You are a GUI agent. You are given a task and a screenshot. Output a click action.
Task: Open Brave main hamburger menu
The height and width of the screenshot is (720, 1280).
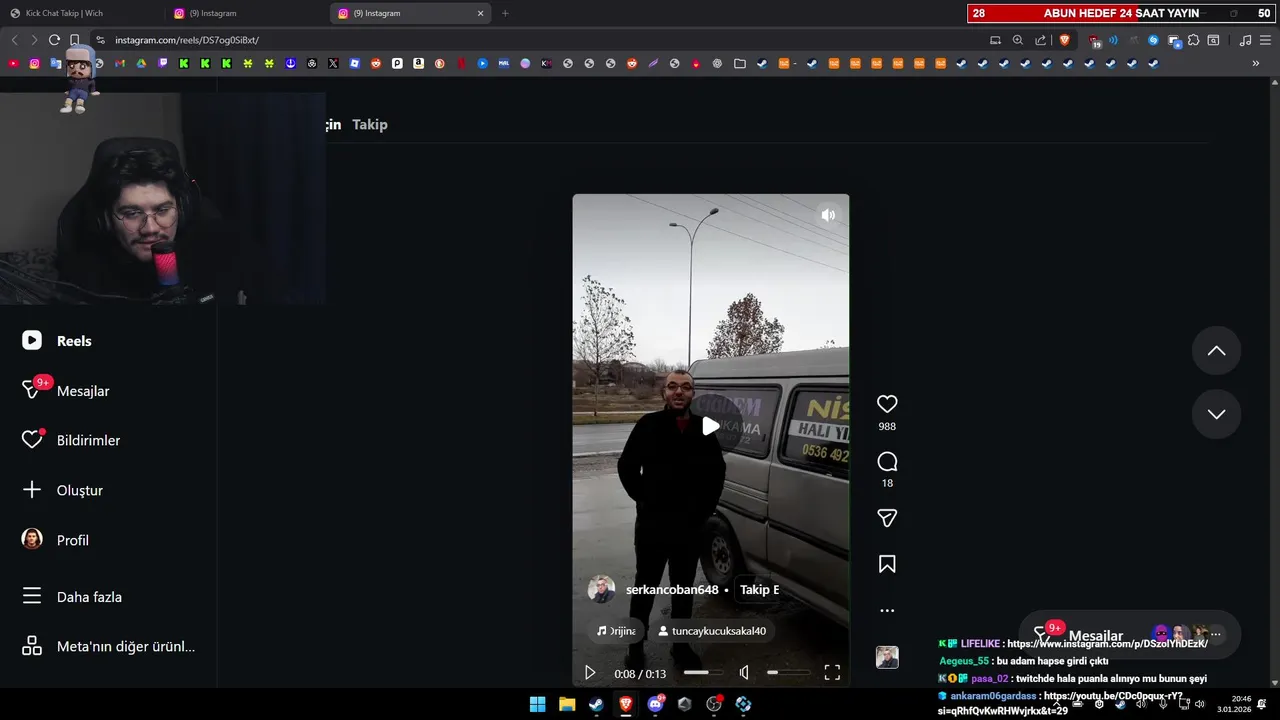(1265, 40)
